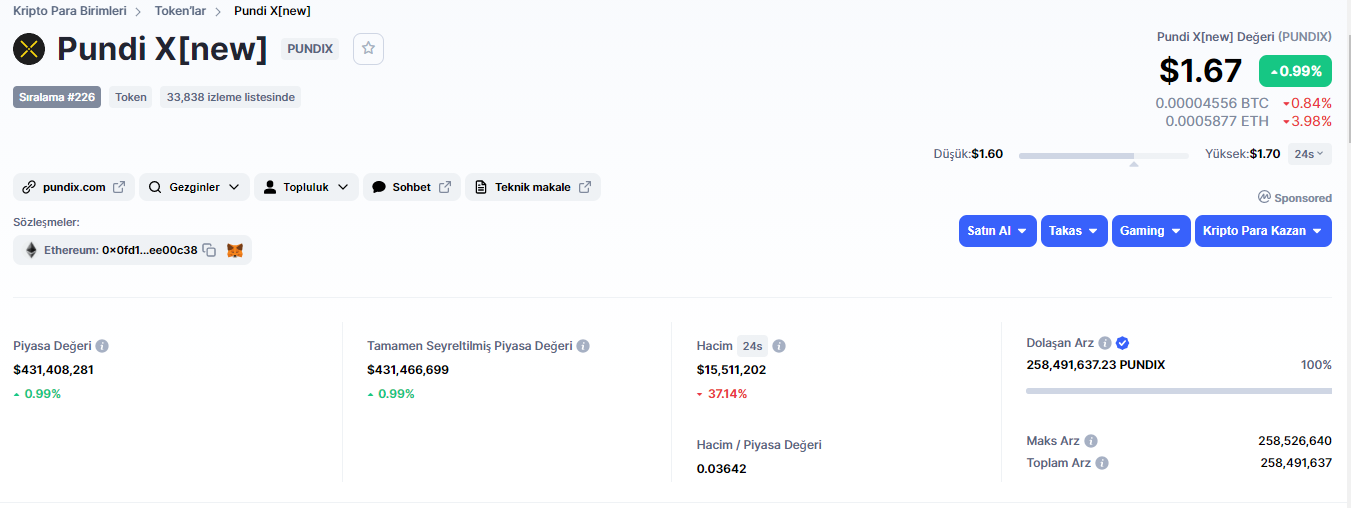The width and height of the screenshot is (1351, 508).
Task: Open the Kripto Para Kazan menu
Action: [x=1263, y=231]
